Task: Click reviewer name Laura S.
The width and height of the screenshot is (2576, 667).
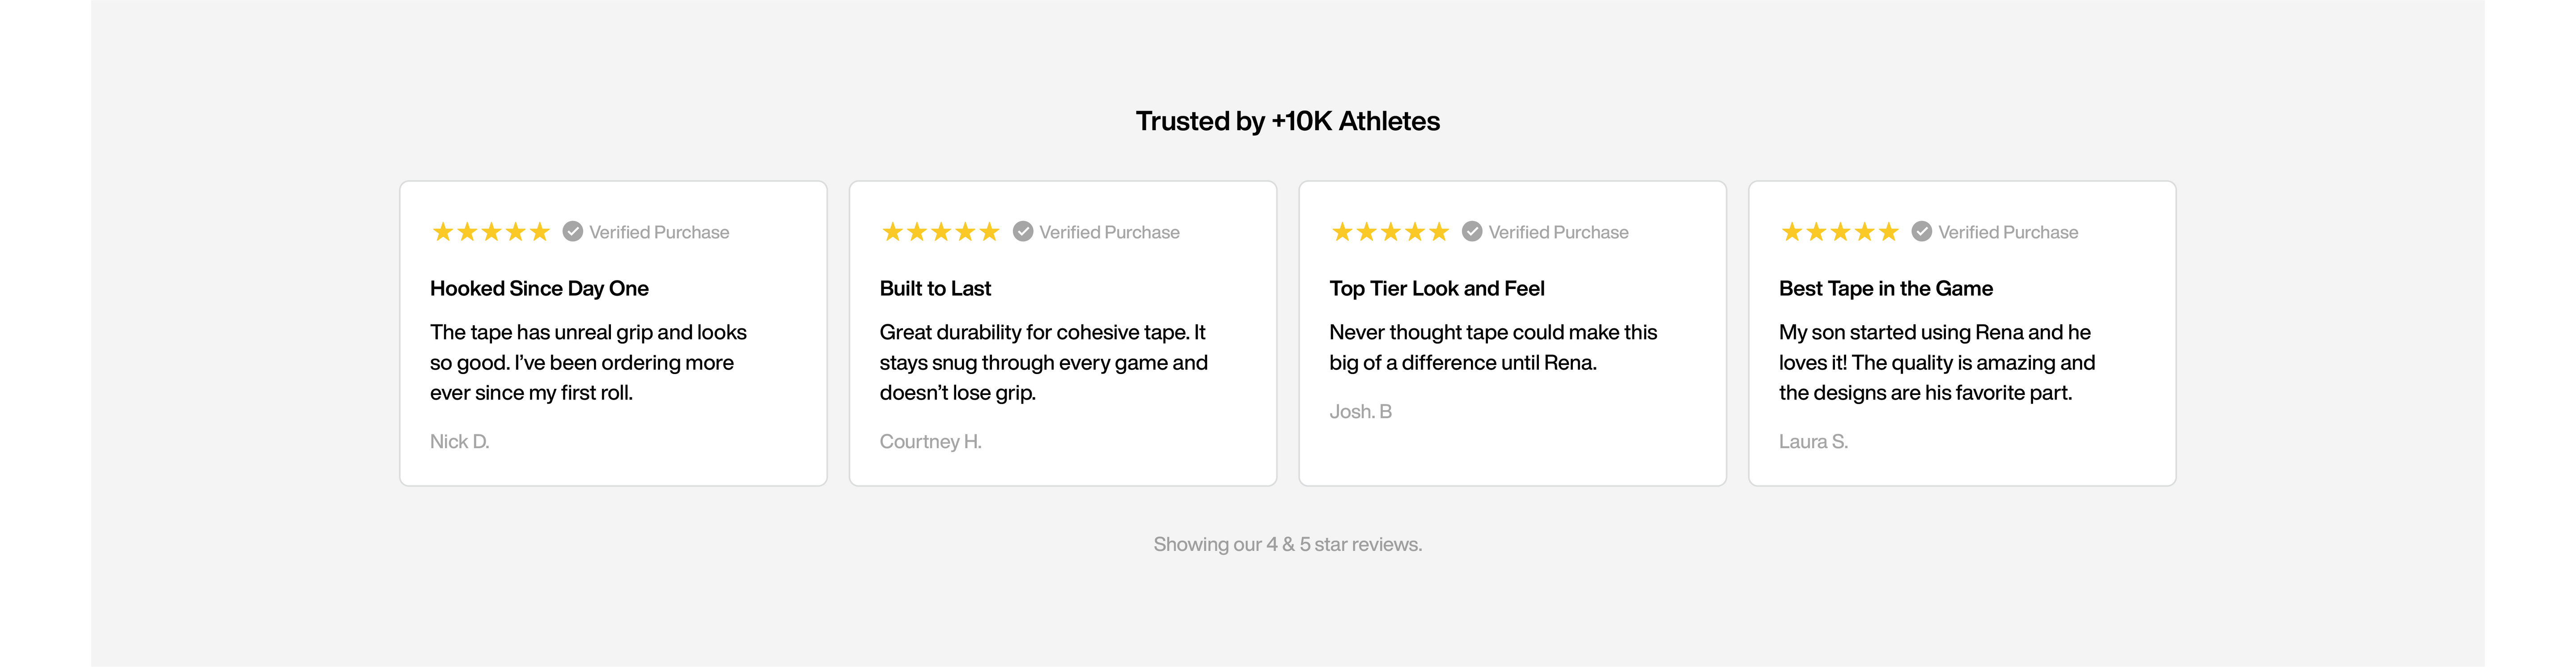Action: 1813,442
